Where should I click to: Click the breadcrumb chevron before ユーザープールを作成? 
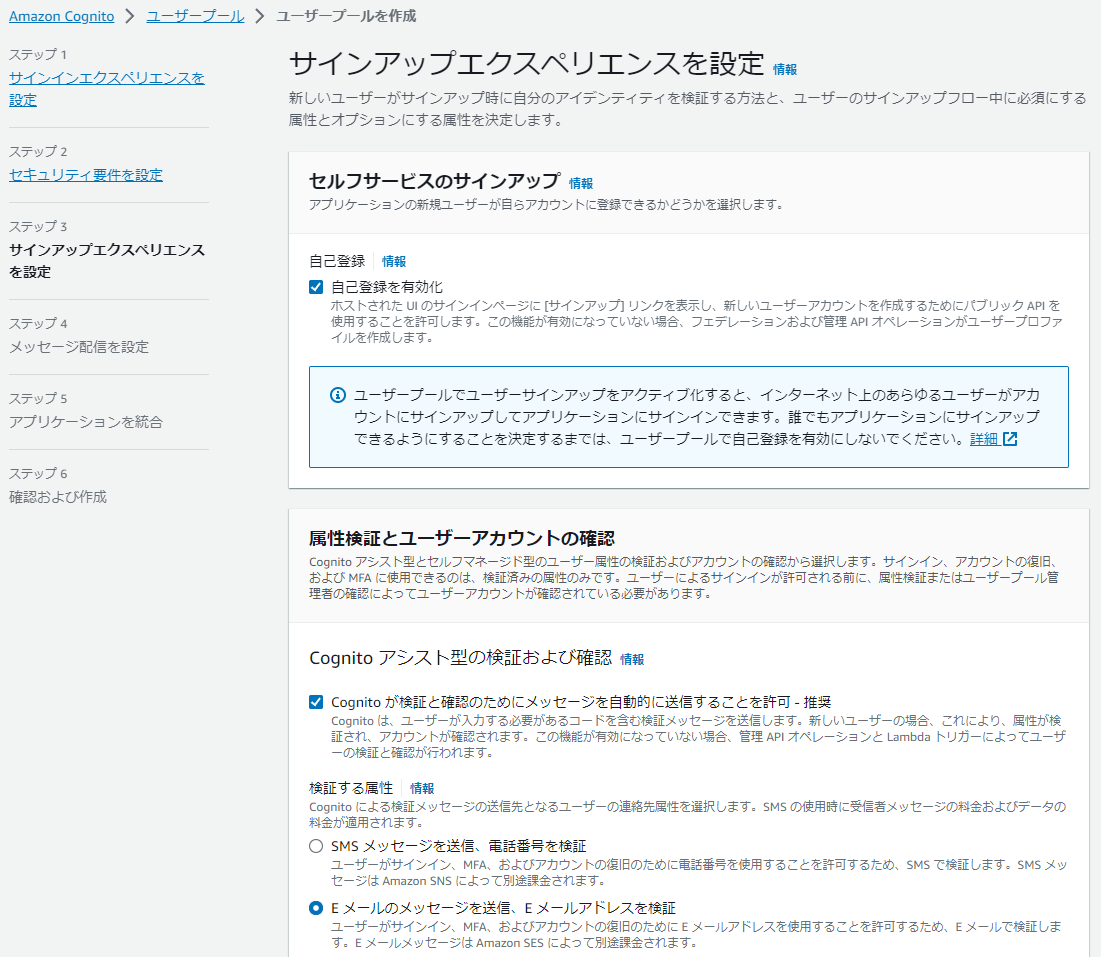coord(260,16)
